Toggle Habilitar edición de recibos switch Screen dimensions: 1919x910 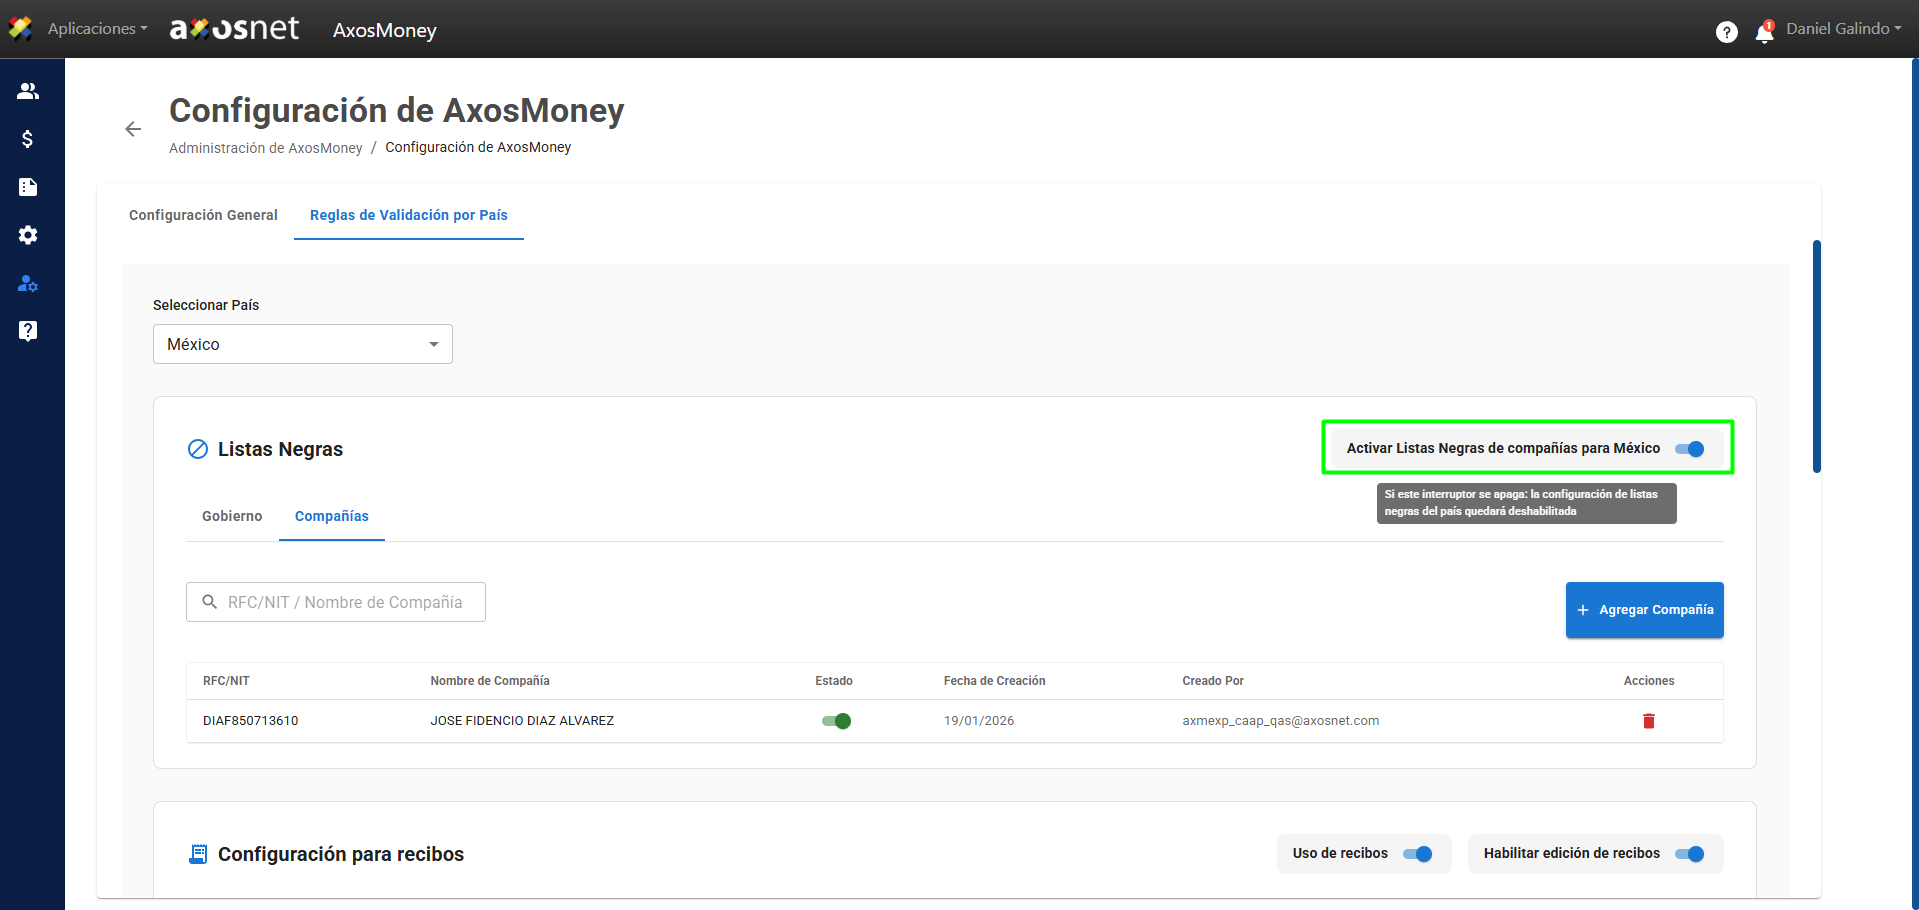click(1690, 854)
